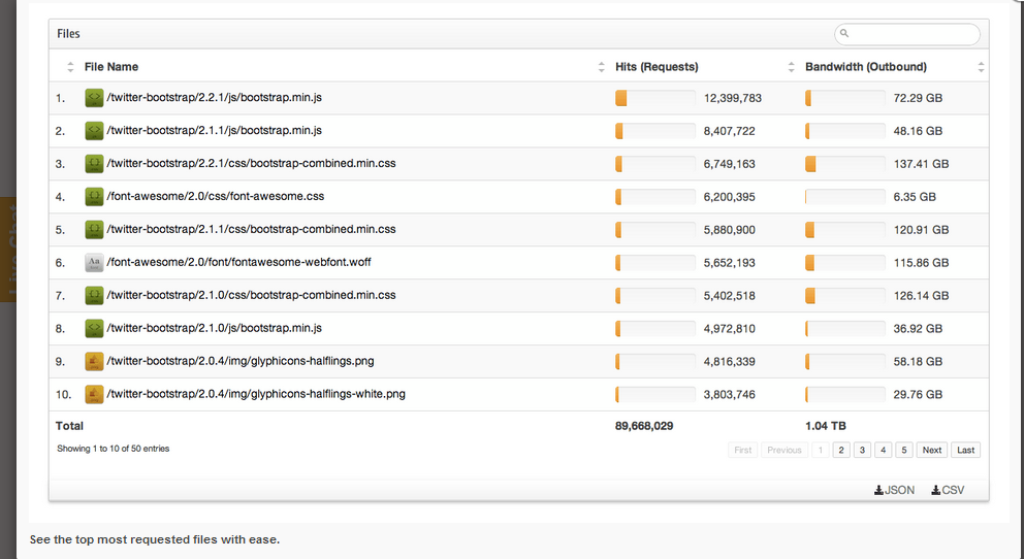The height and width of the screenshot is (559, 1024).
Task: Select the /font-awesome/2.0/css/font-awesome.css file name
Action: (213, 197)
